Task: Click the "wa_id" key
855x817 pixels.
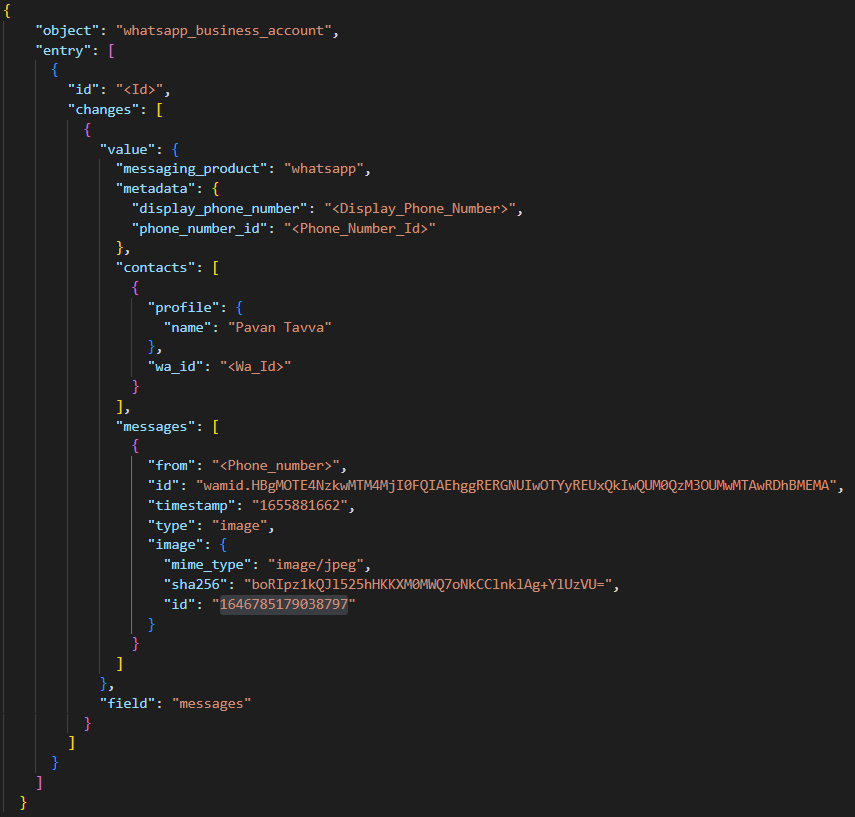Action: 176,367
